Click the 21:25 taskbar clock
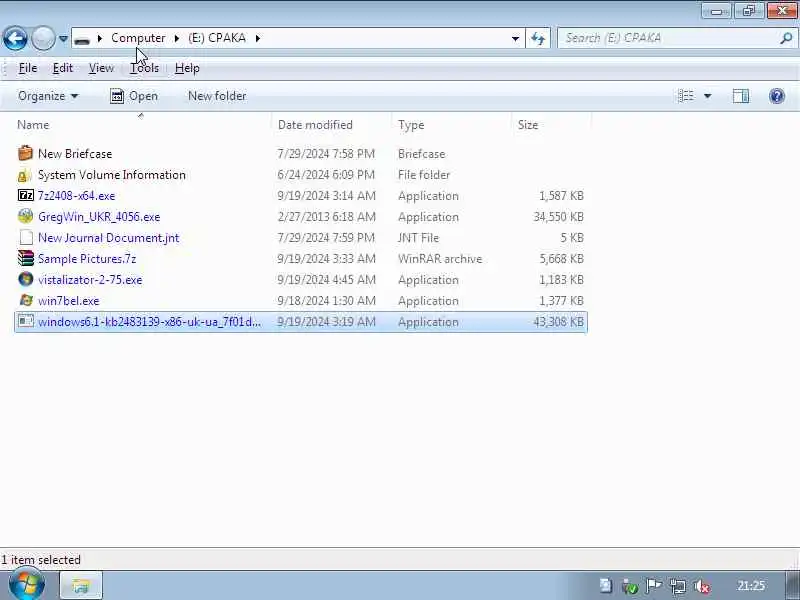Image resolution: width=800 pixels, height=600 pixels. [751, 586]
